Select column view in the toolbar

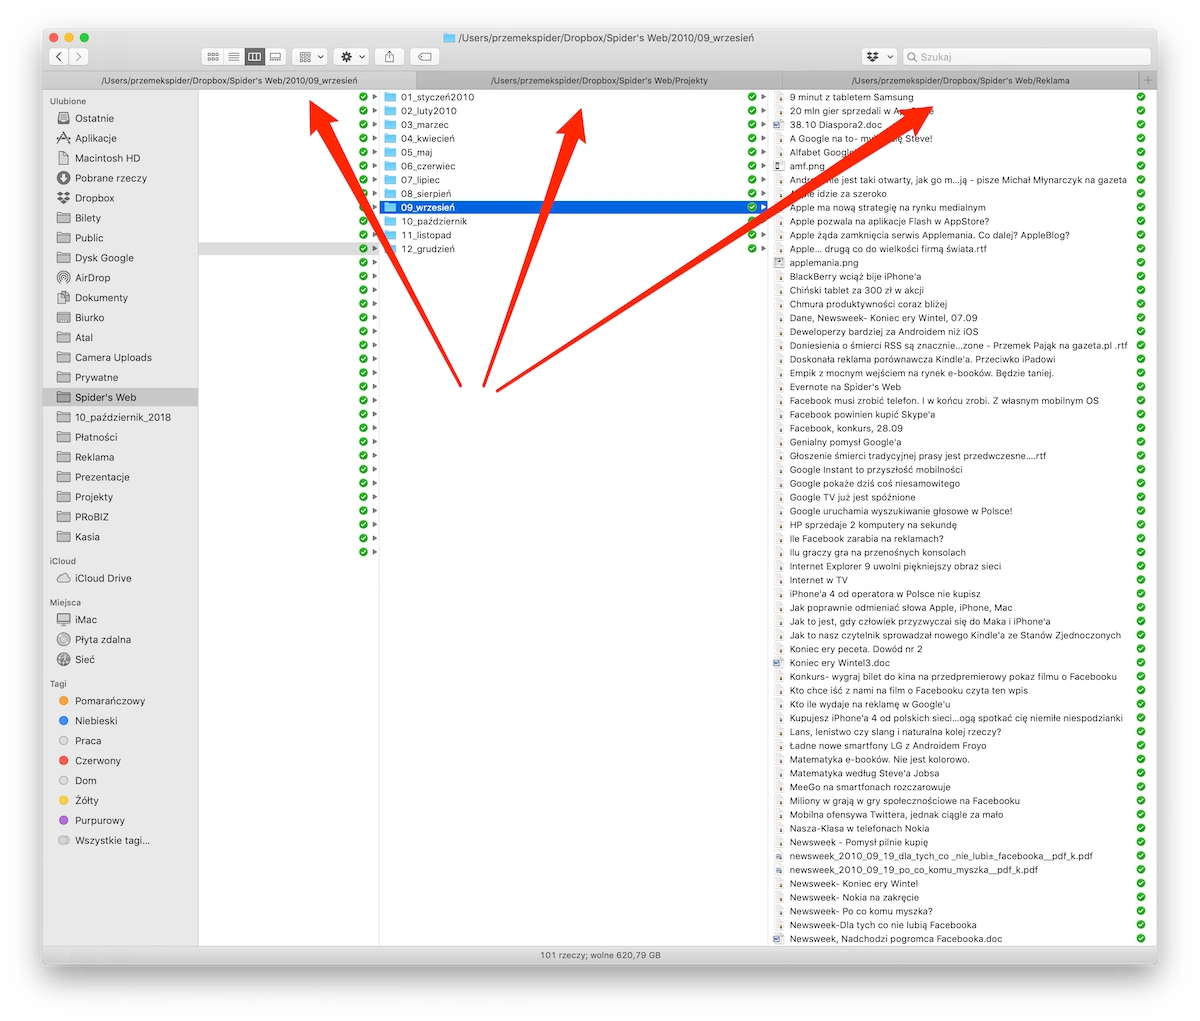(x=254, y=57)
